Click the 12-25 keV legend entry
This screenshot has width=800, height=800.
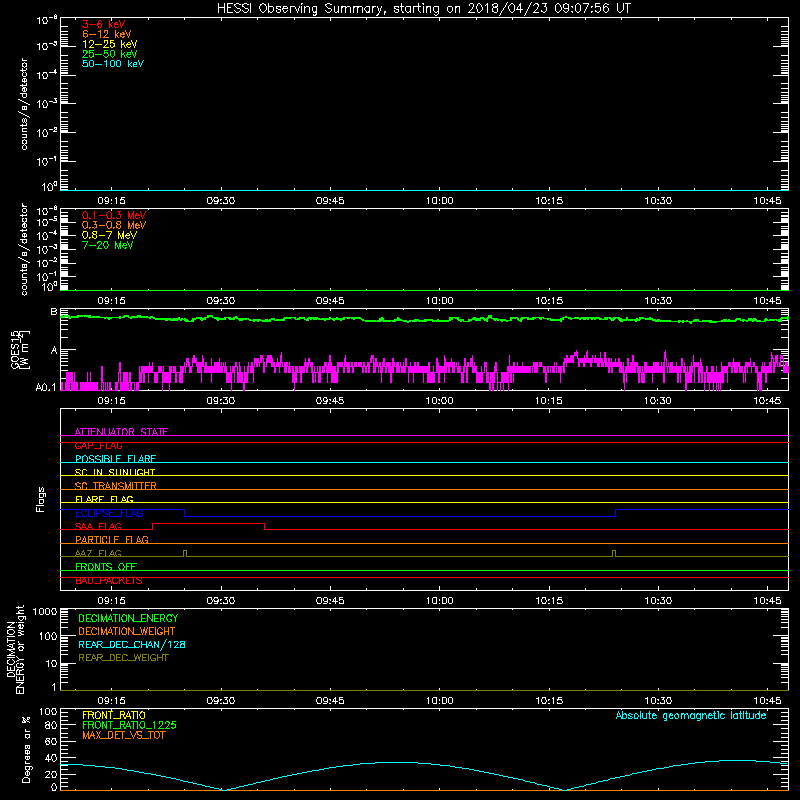point(109,44)
